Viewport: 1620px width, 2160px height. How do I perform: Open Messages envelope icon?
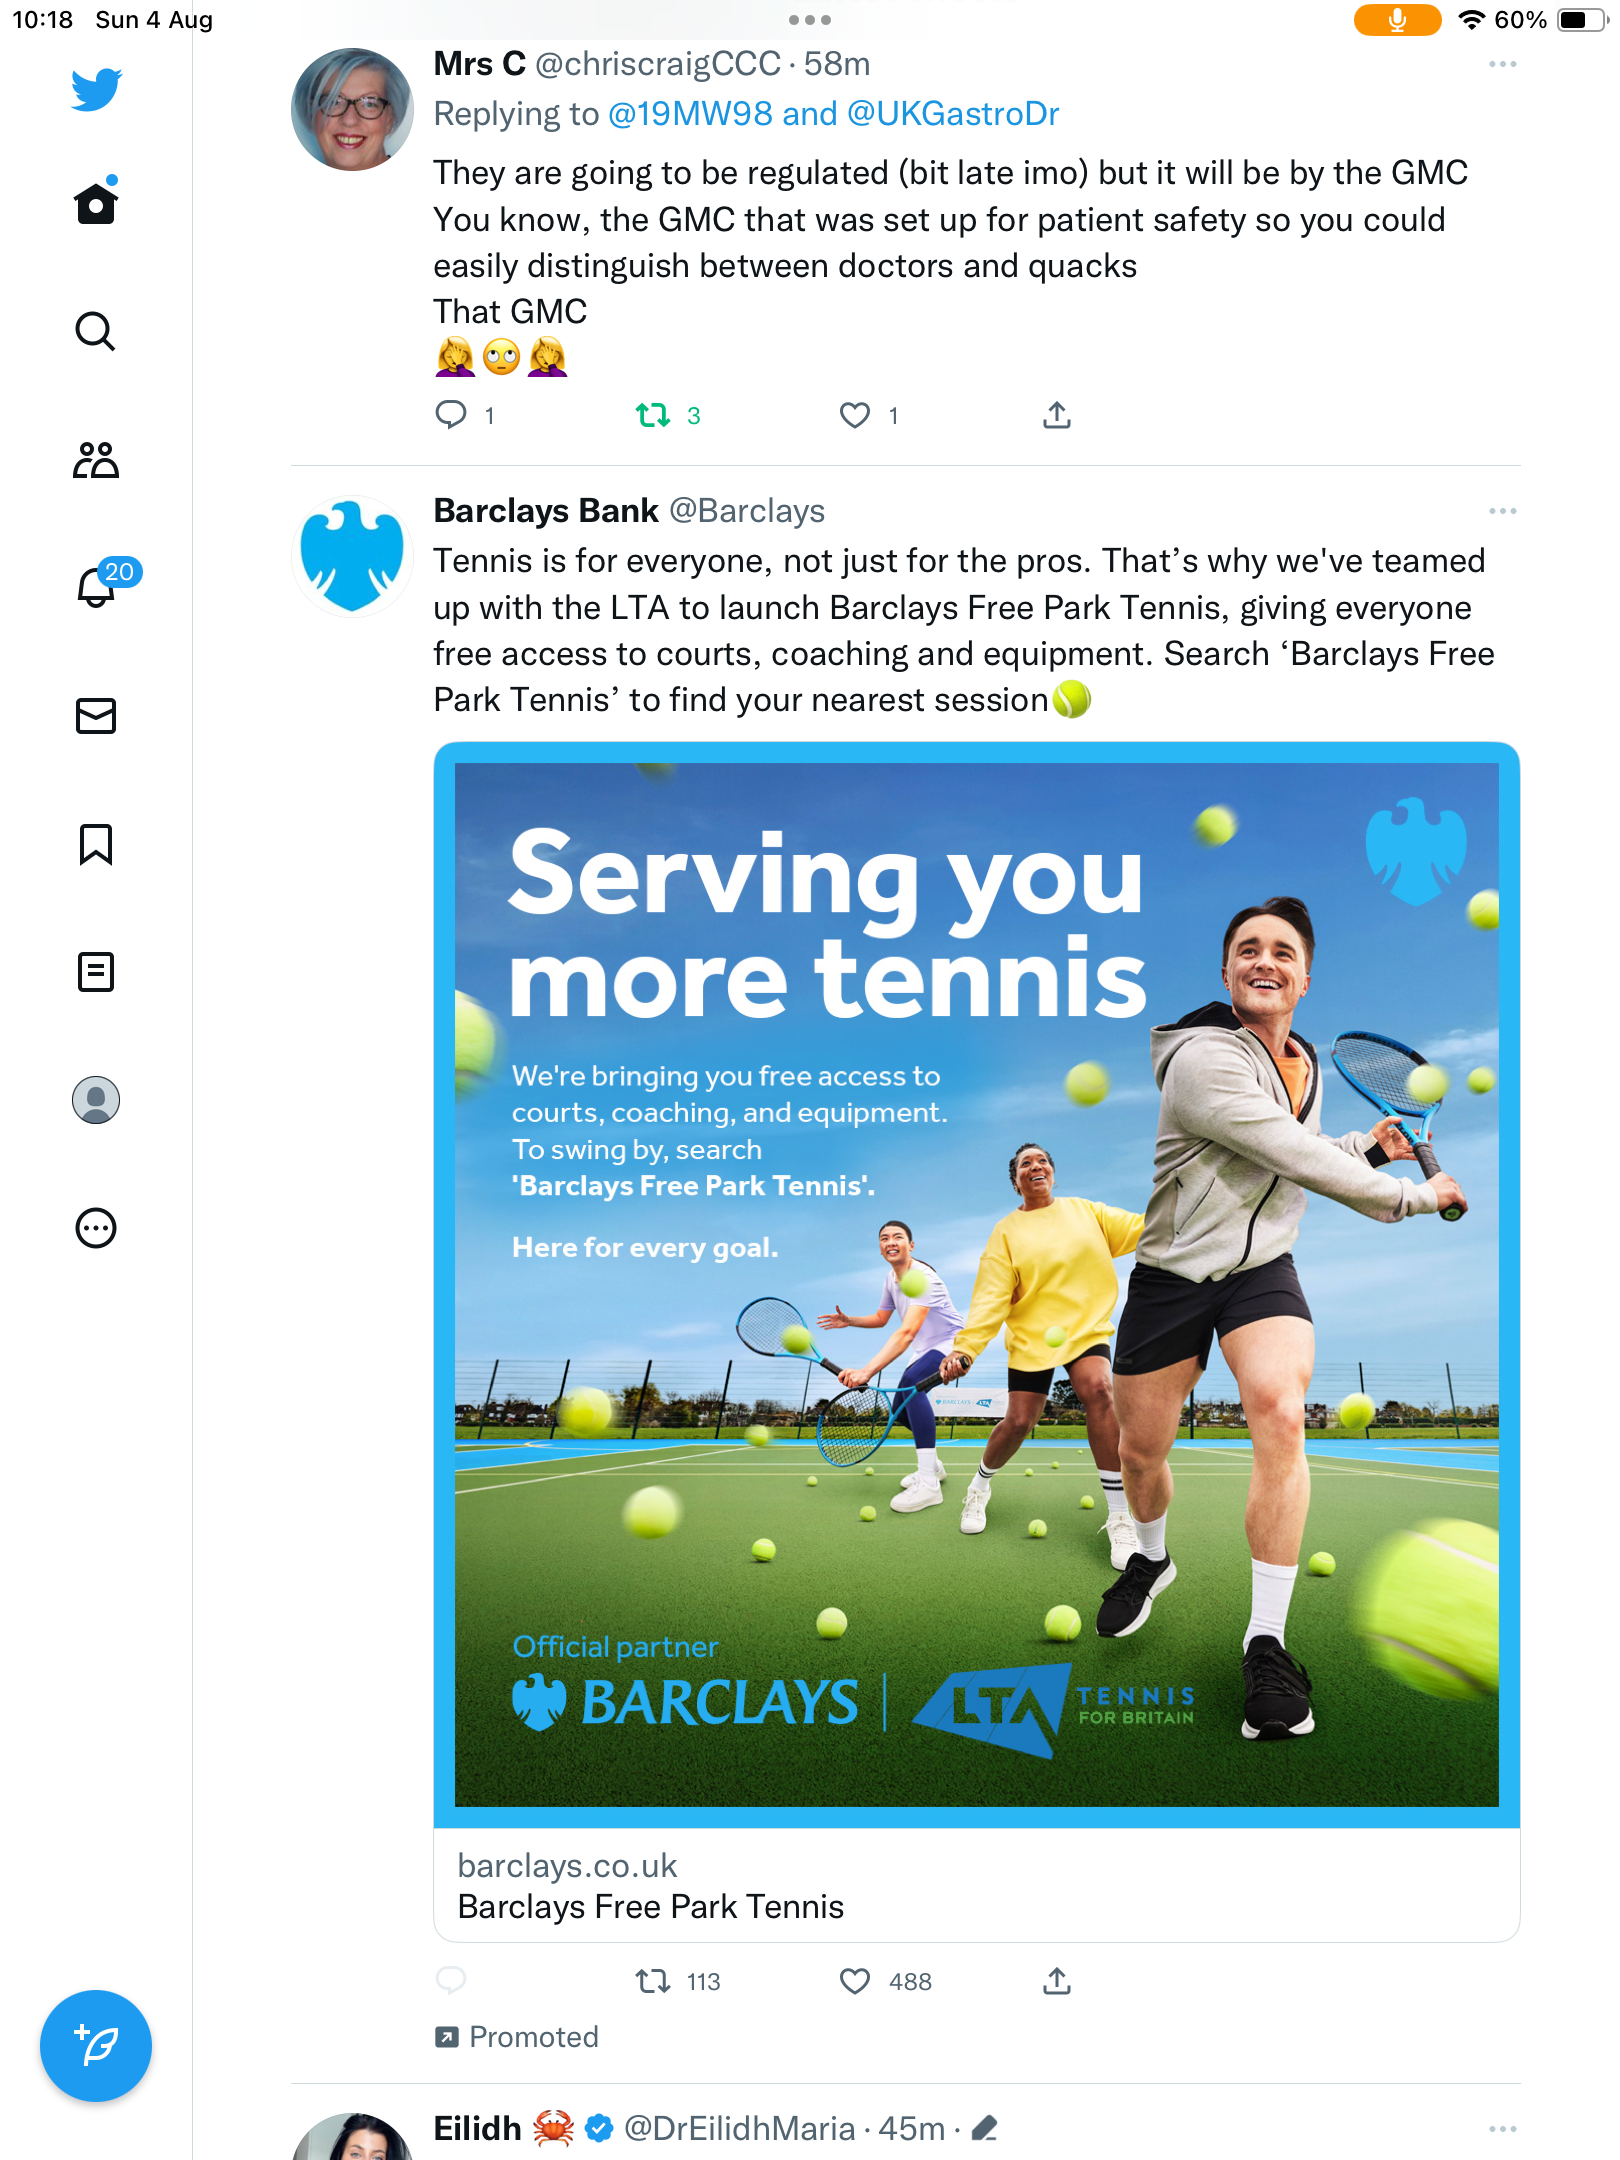click(x=96, y=716)
